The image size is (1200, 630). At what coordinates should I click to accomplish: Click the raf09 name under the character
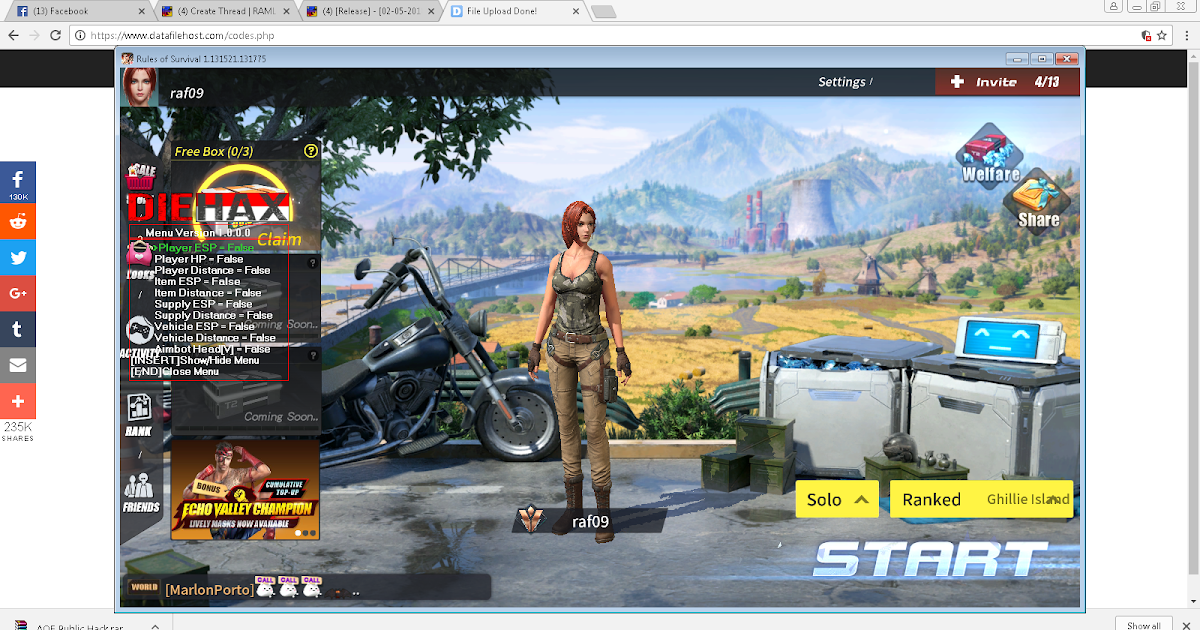pos(590,521)
